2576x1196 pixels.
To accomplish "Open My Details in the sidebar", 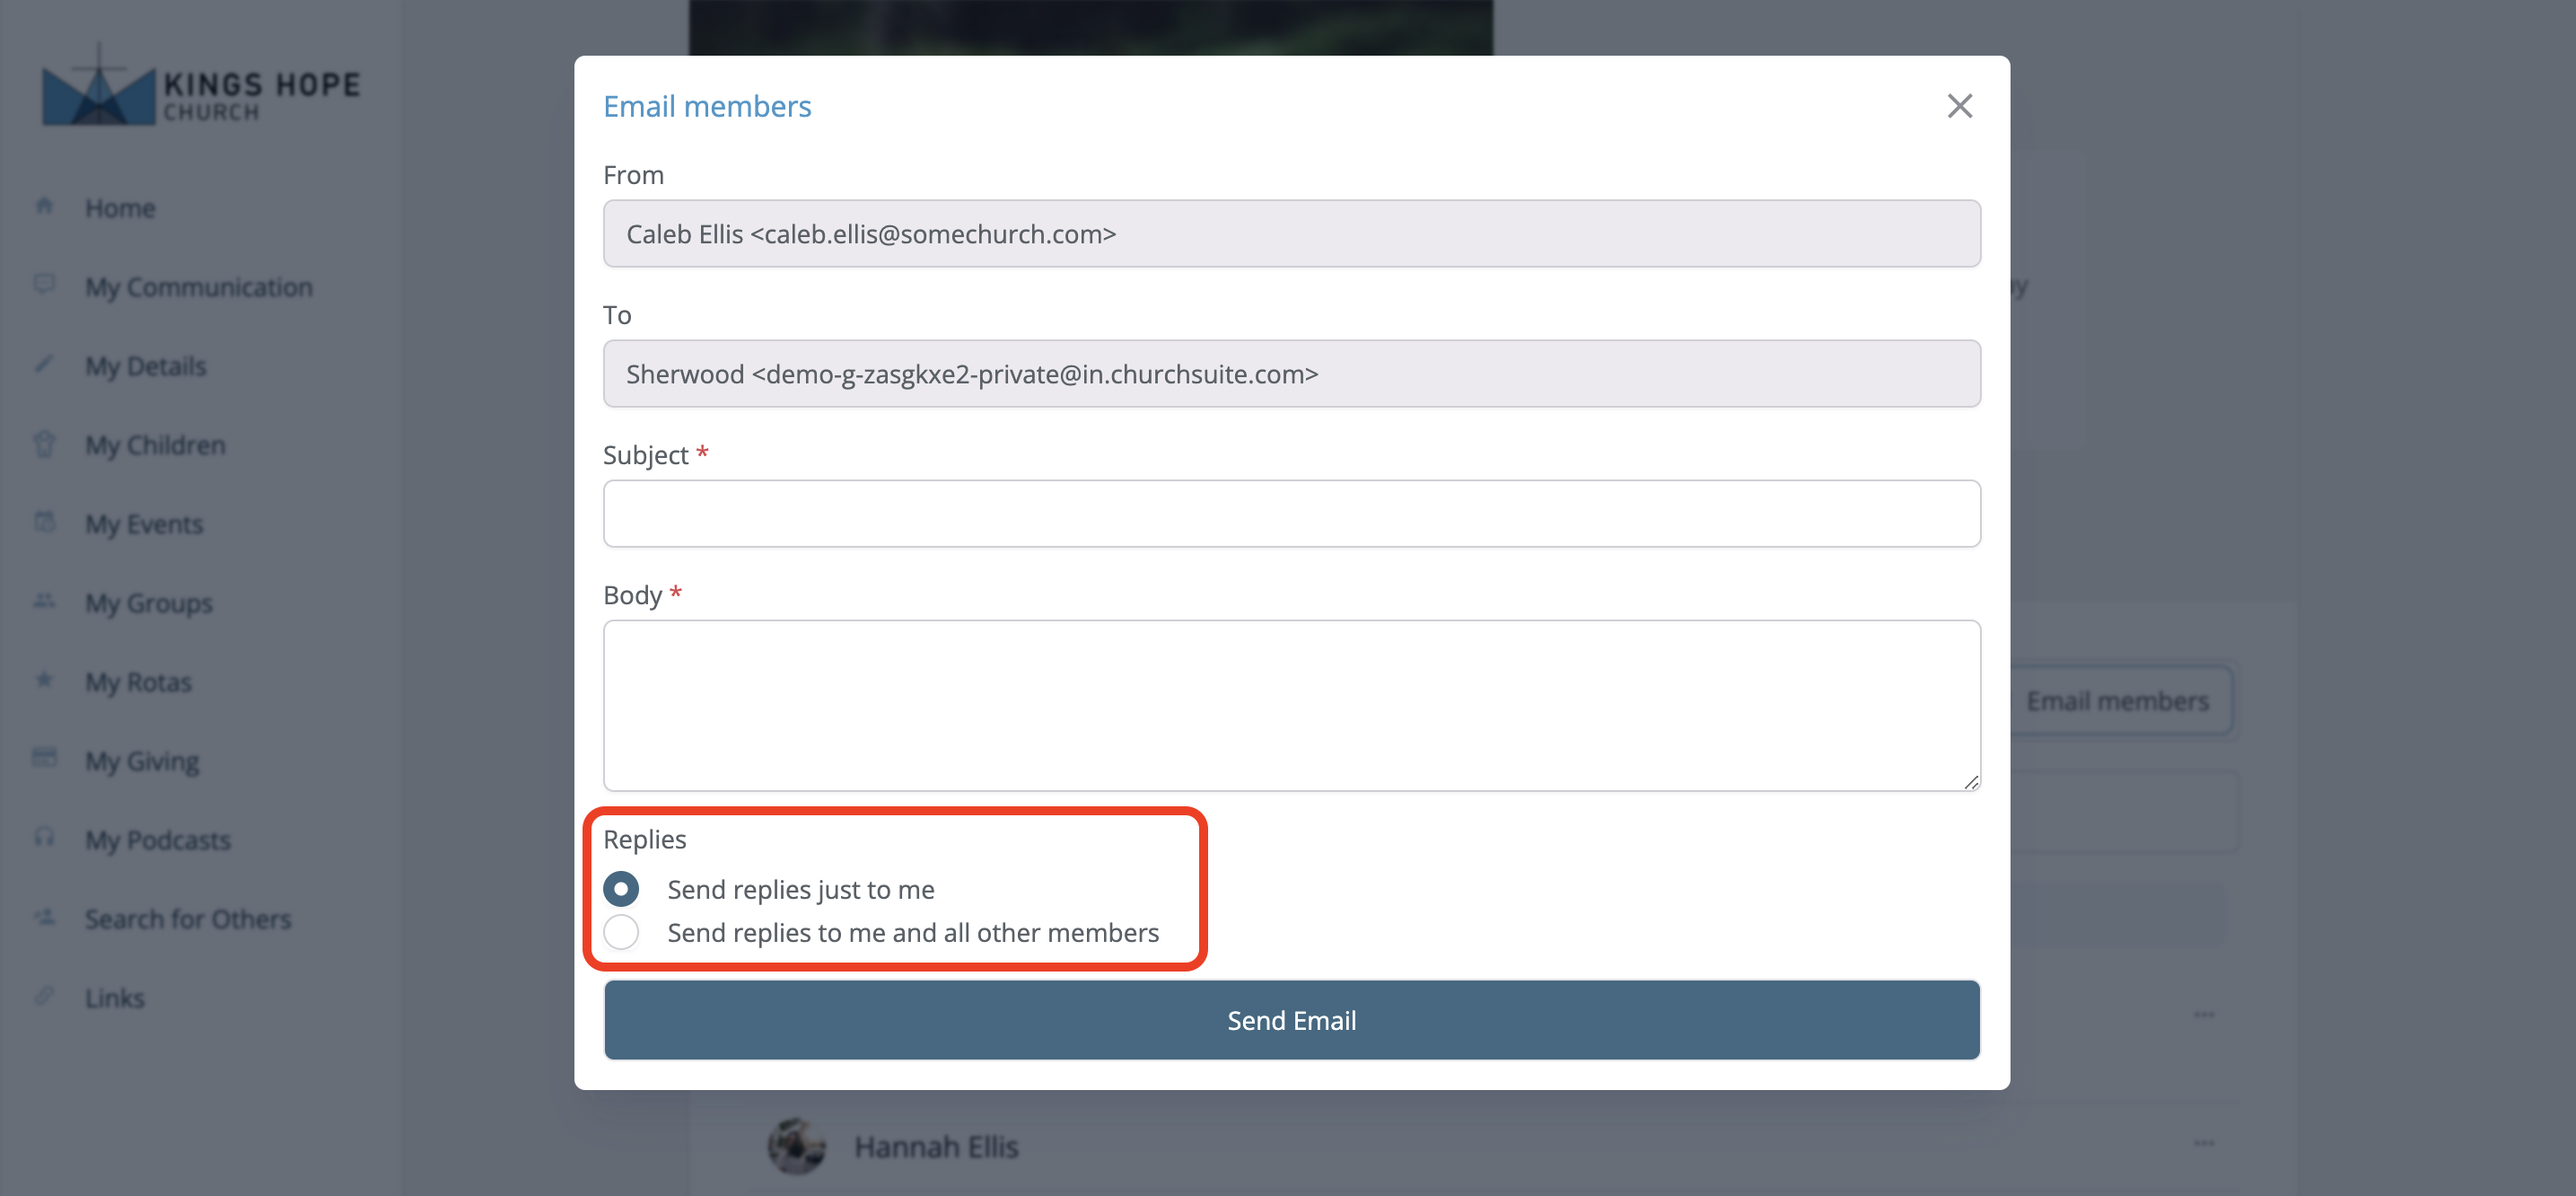I will [146, 366].
